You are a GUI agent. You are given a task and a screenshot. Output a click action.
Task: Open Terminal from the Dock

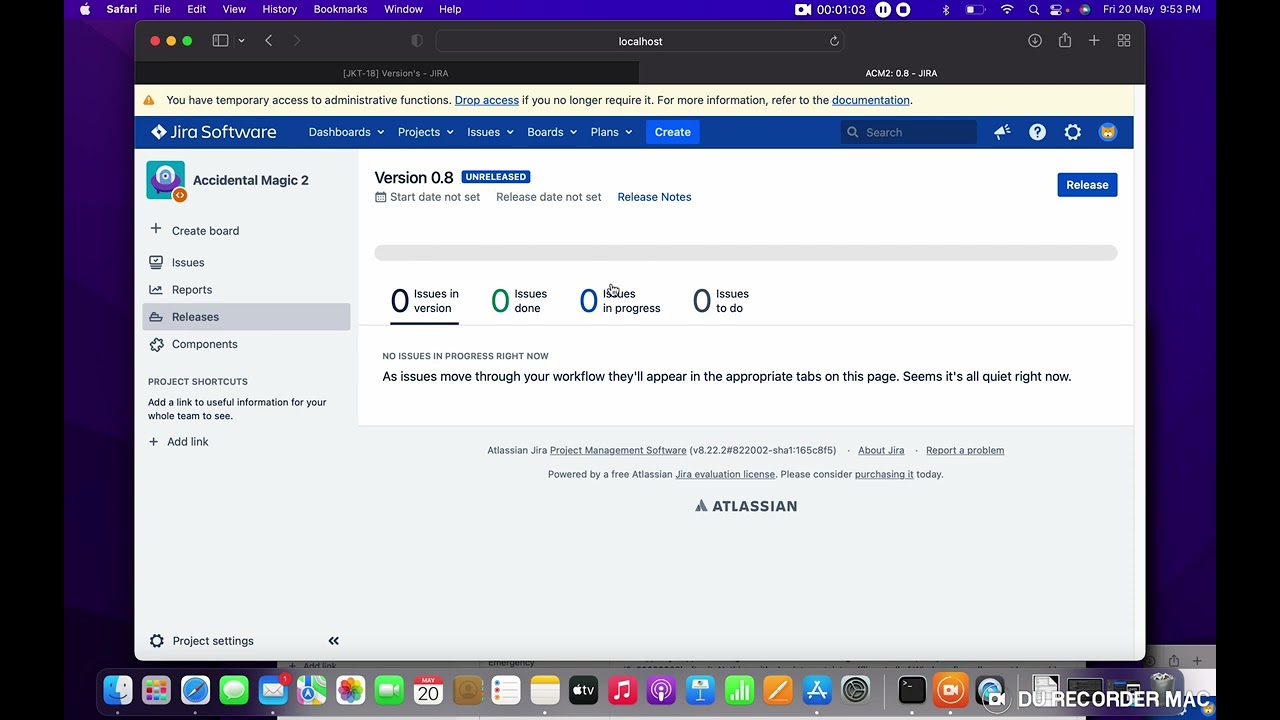click(912, 690)
